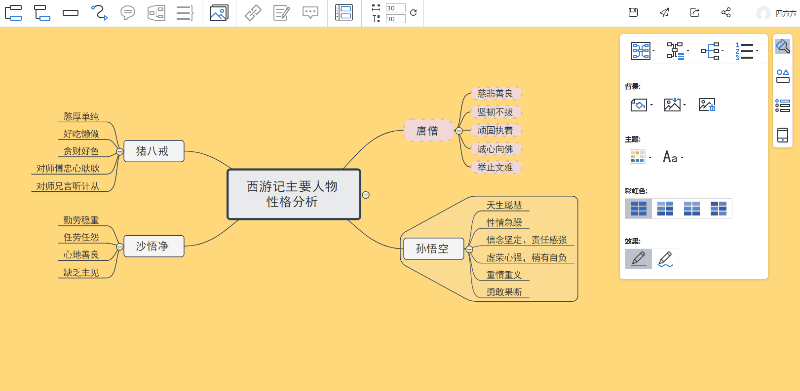Select the 勇敢果断 subtopic
The height and width of the screenshot is (391, 800).
(504, 292)
